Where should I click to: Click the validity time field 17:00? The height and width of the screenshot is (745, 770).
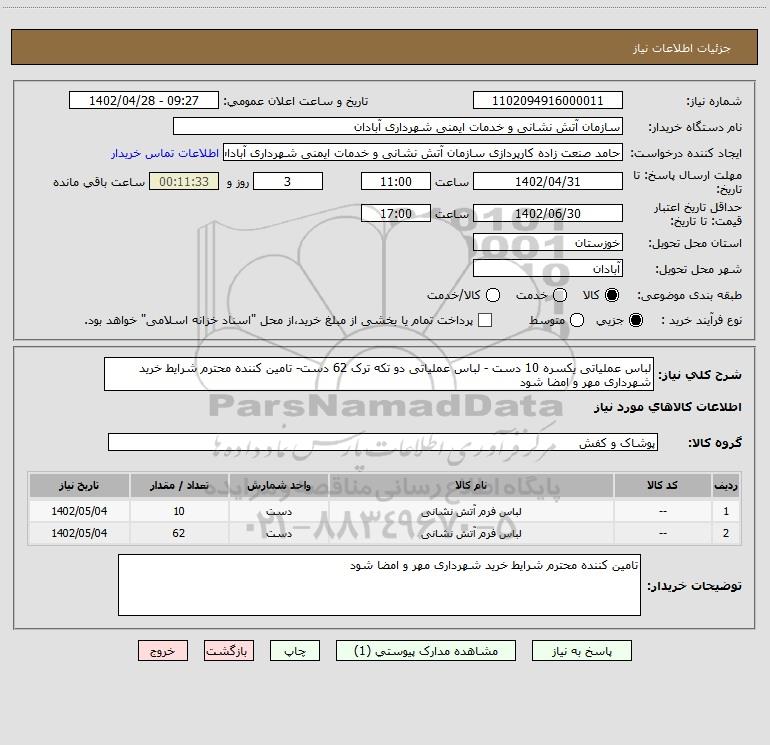point(396,213)
